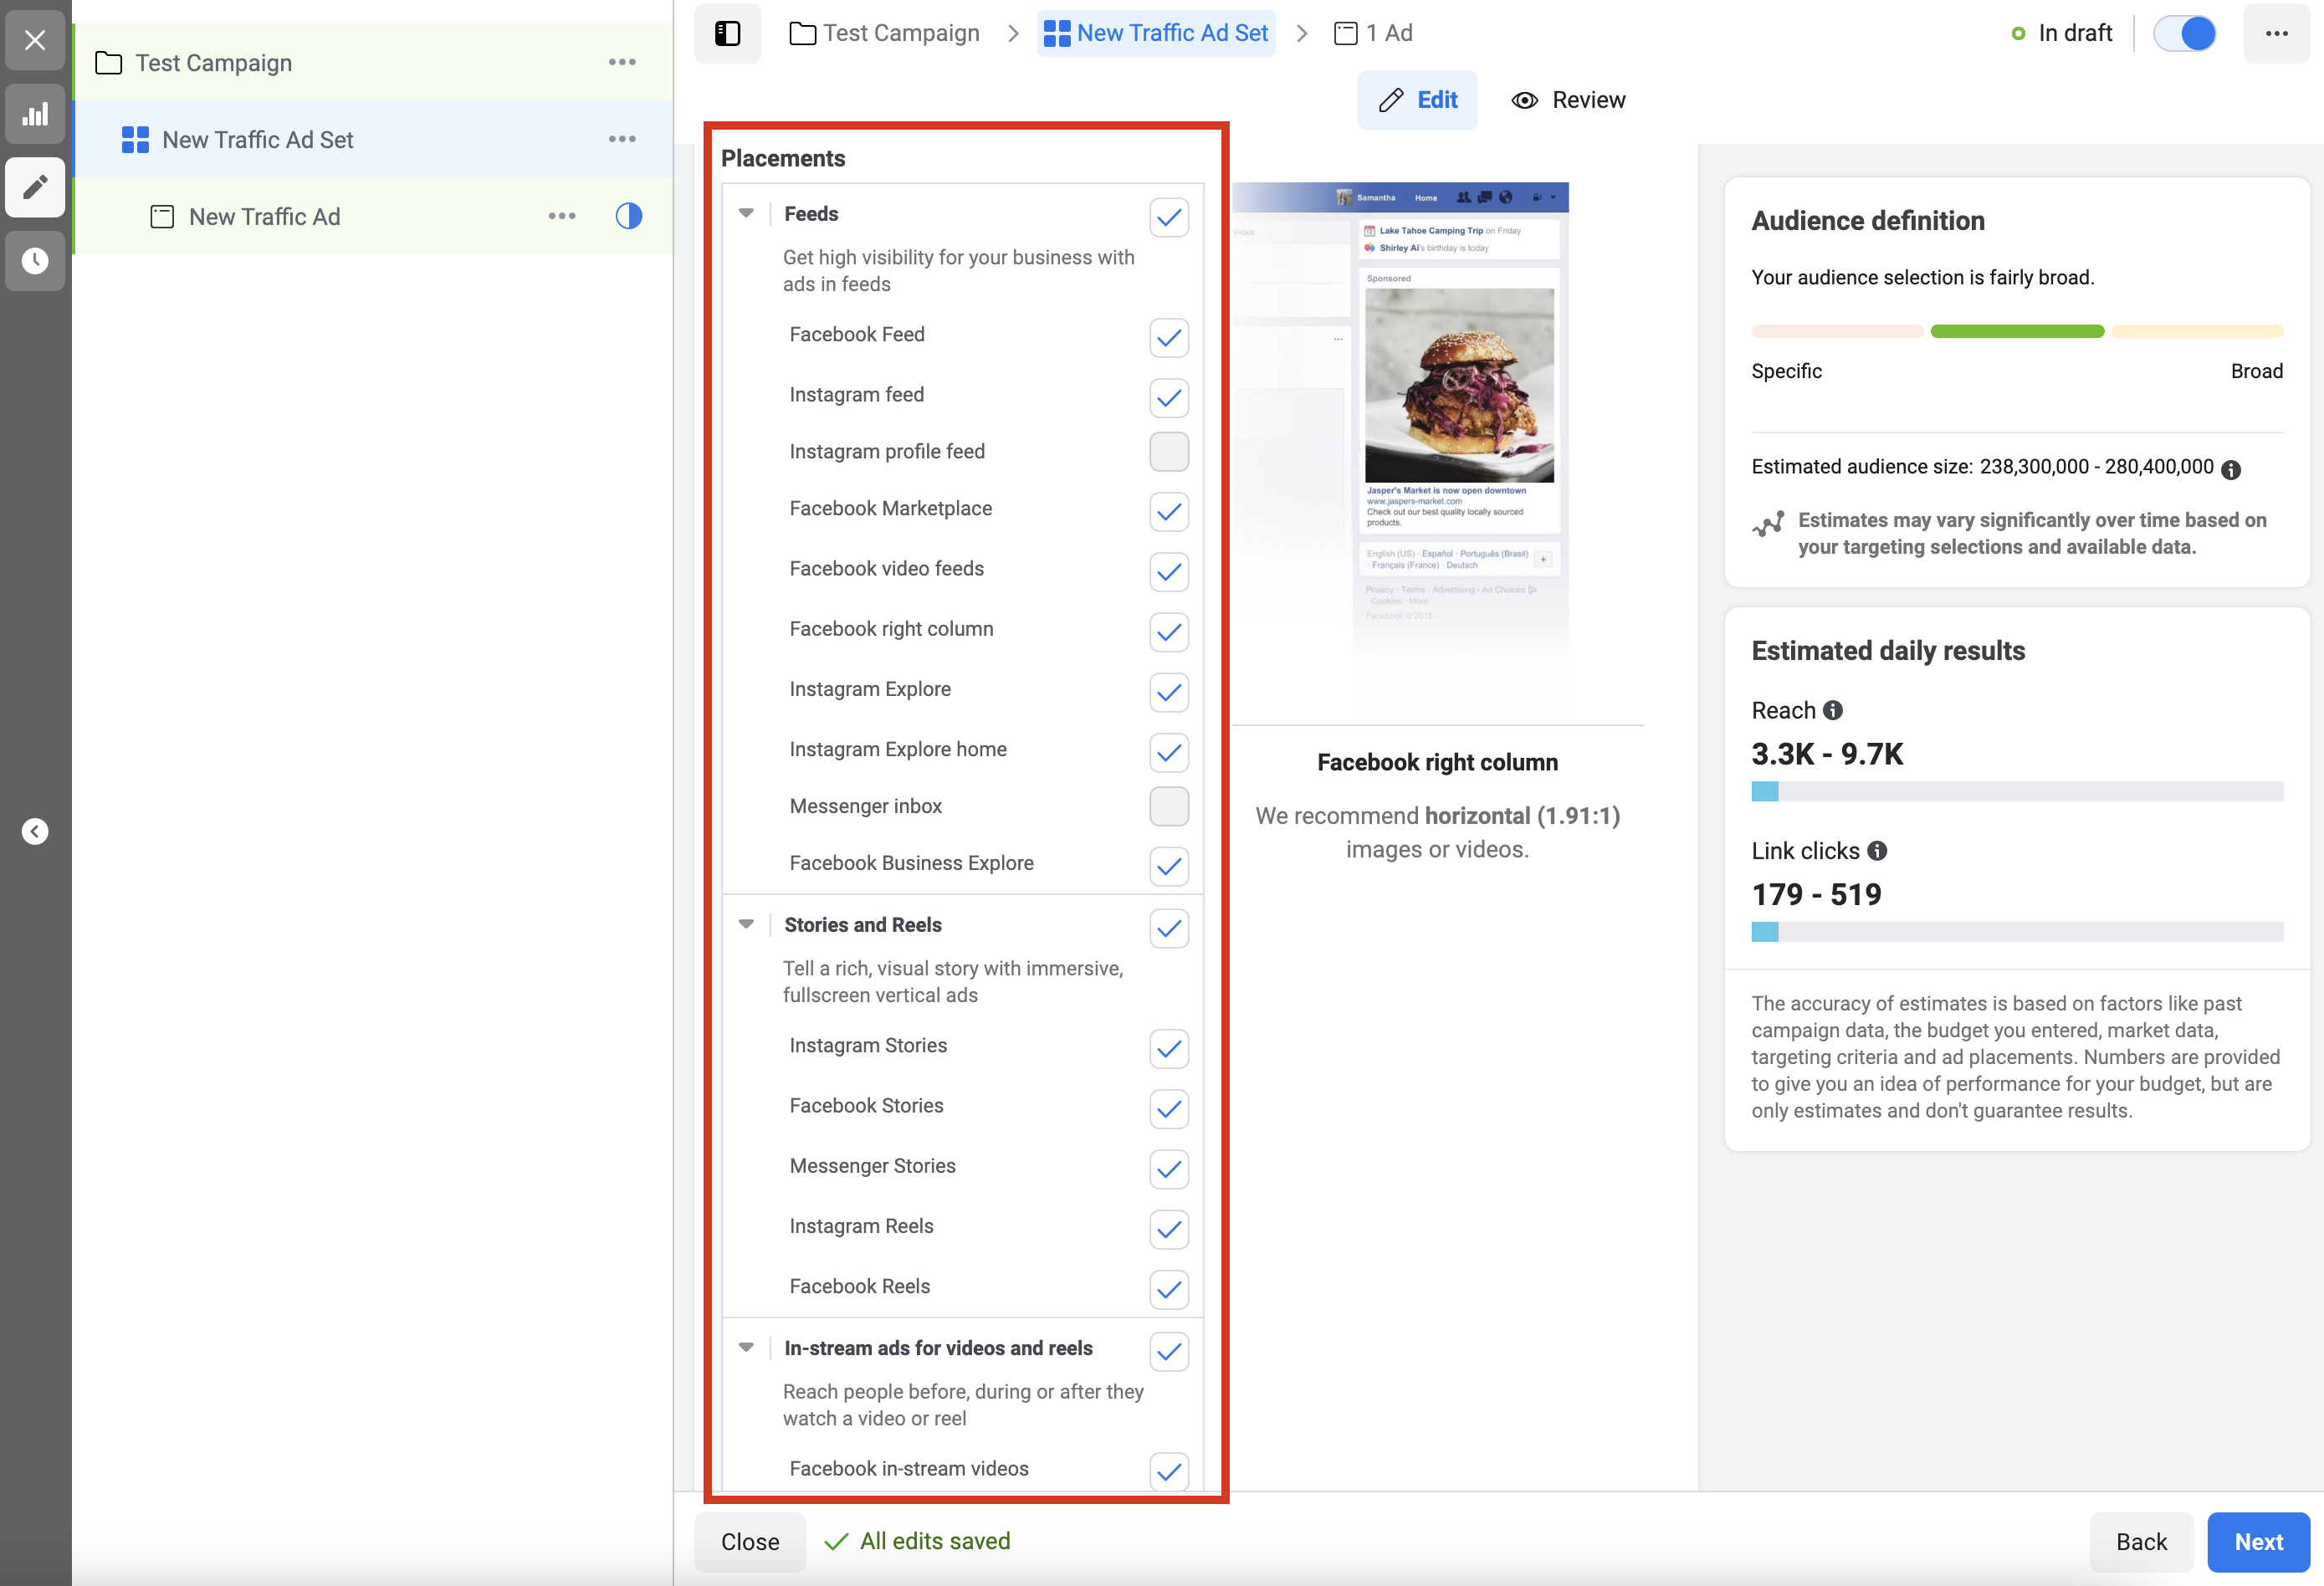This screenshot has width=2324, height=1586.
Task: Click the info icon next to Link clicks
Action: coord(1877,851)
